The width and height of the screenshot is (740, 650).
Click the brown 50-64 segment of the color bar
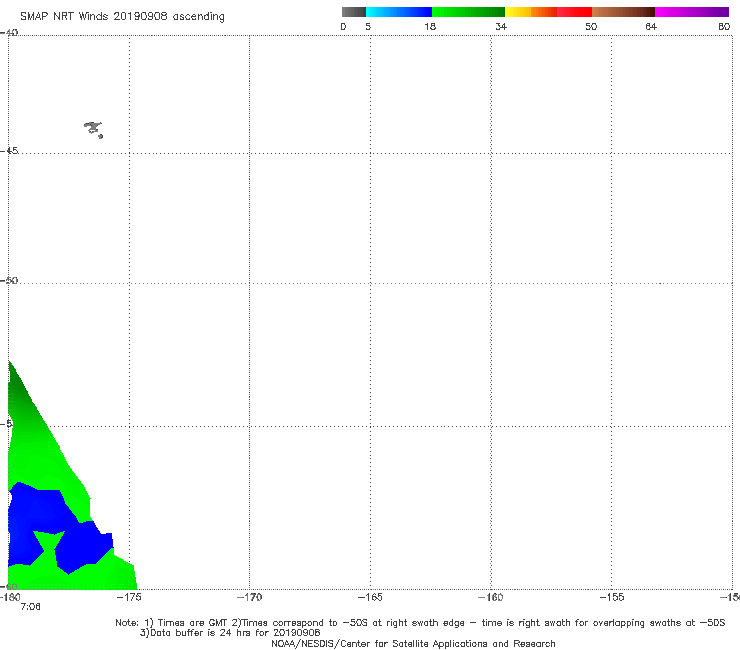(623, 12)
